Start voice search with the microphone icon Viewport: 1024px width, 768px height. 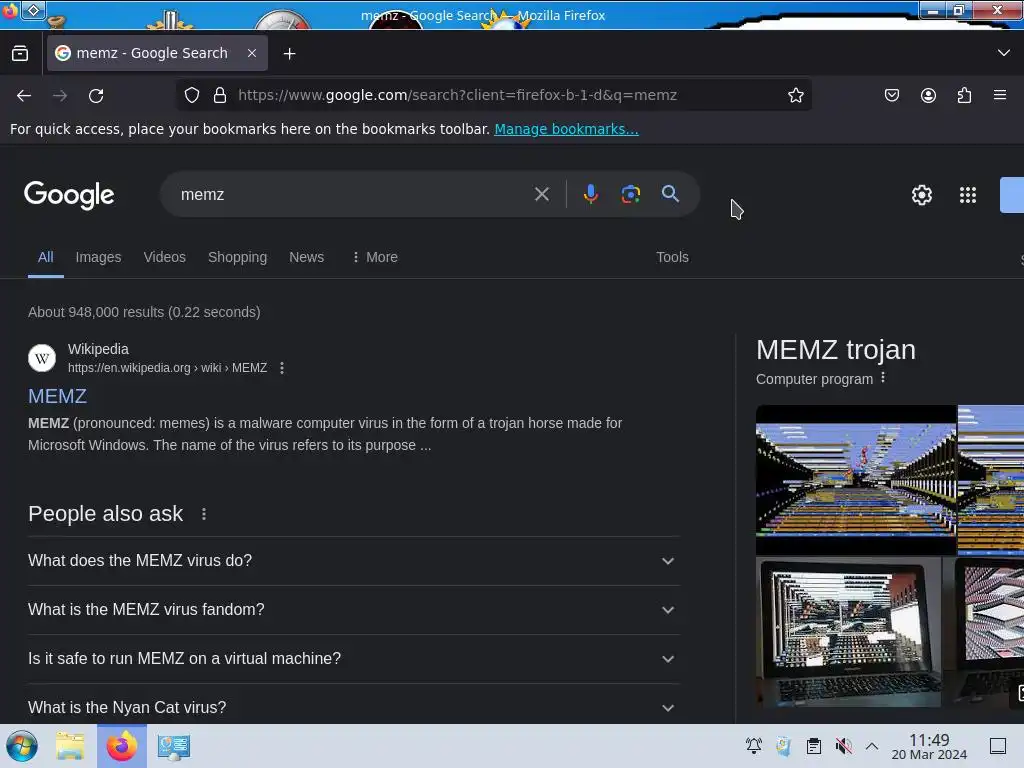tap(590, 194)
